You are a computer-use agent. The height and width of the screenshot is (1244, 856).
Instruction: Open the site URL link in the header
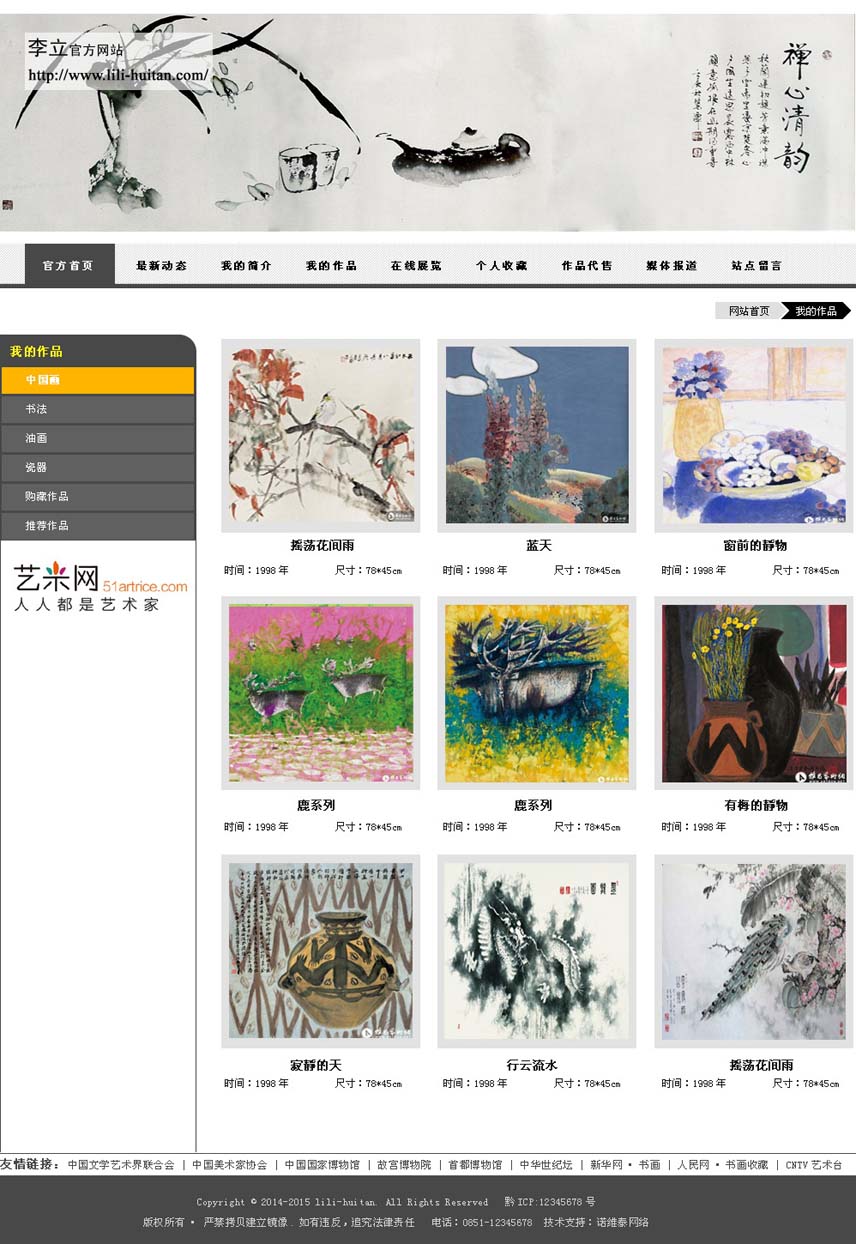click(x=118, y=75)
